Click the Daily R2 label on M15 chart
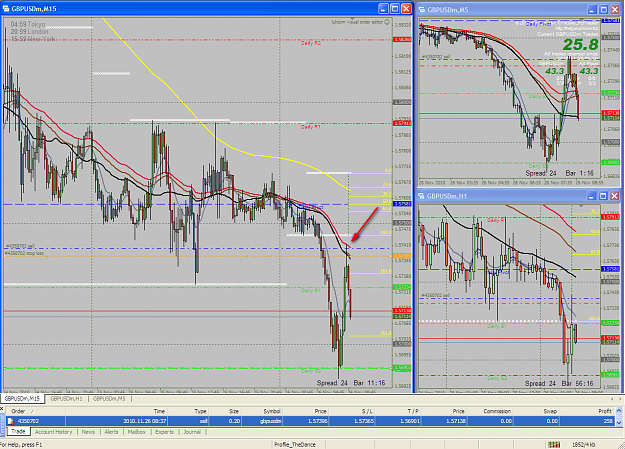 311,43
